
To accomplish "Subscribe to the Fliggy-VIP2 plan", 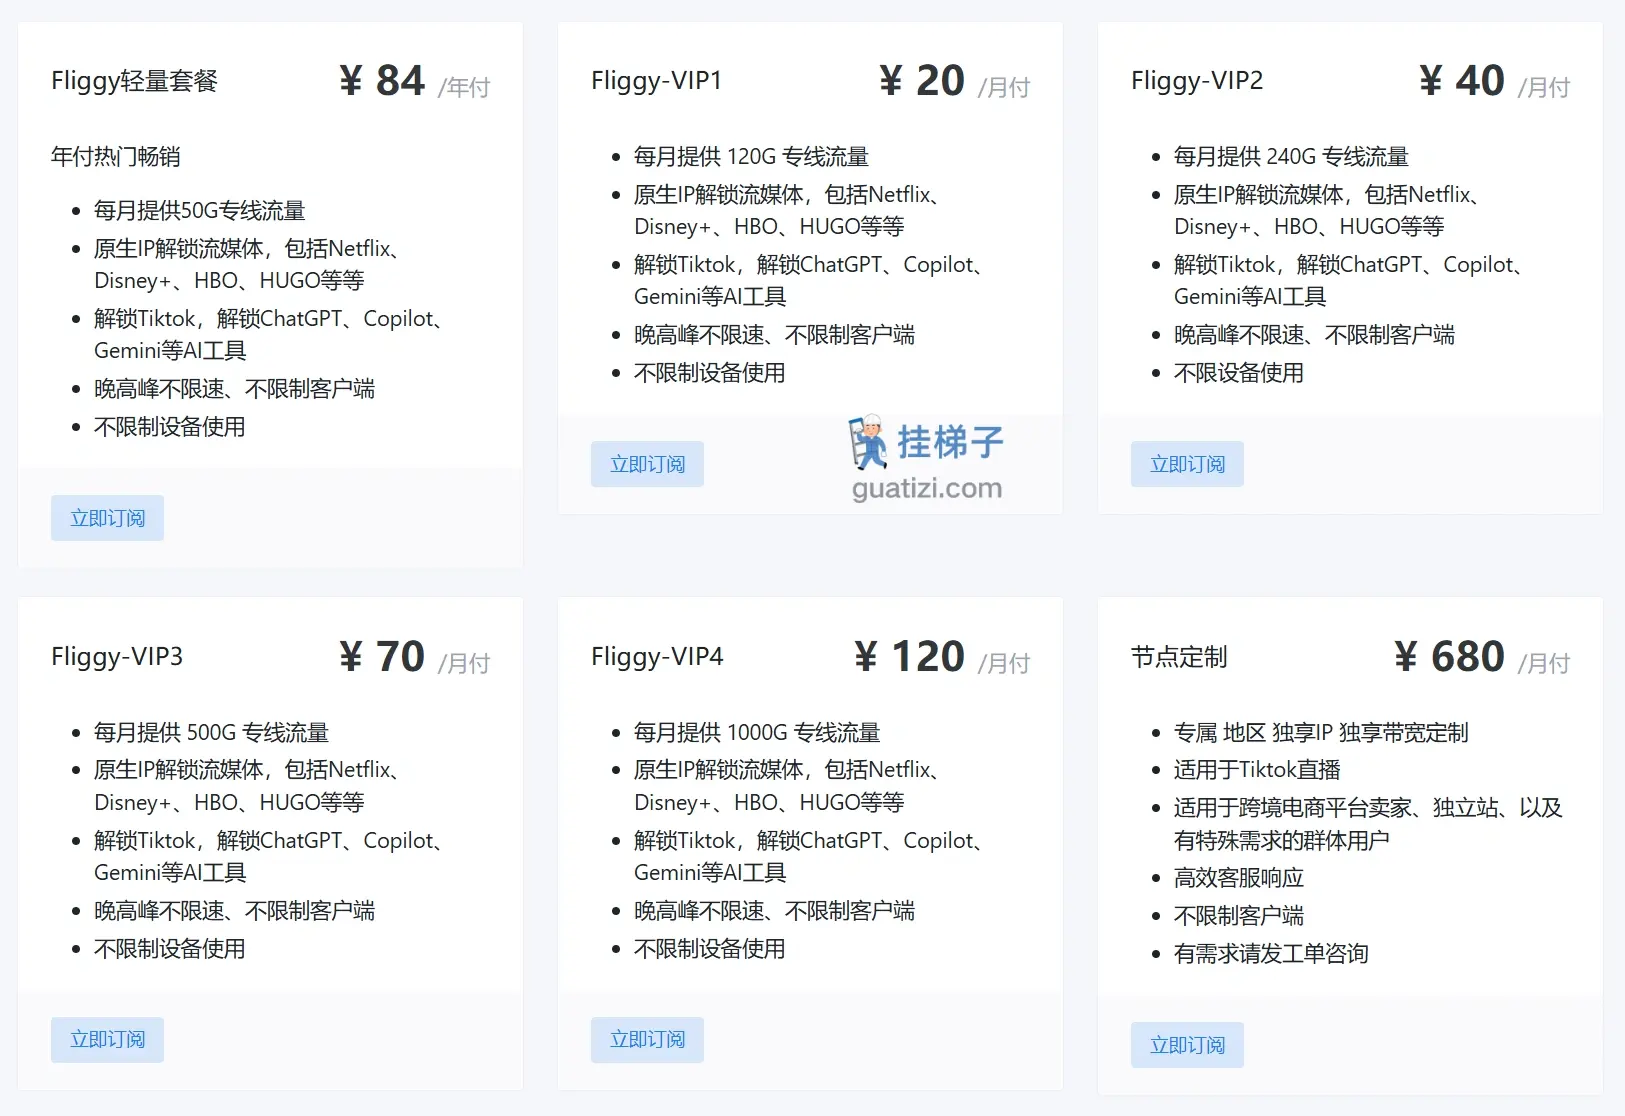I will pyautogui.click(x=1187, y=464).
